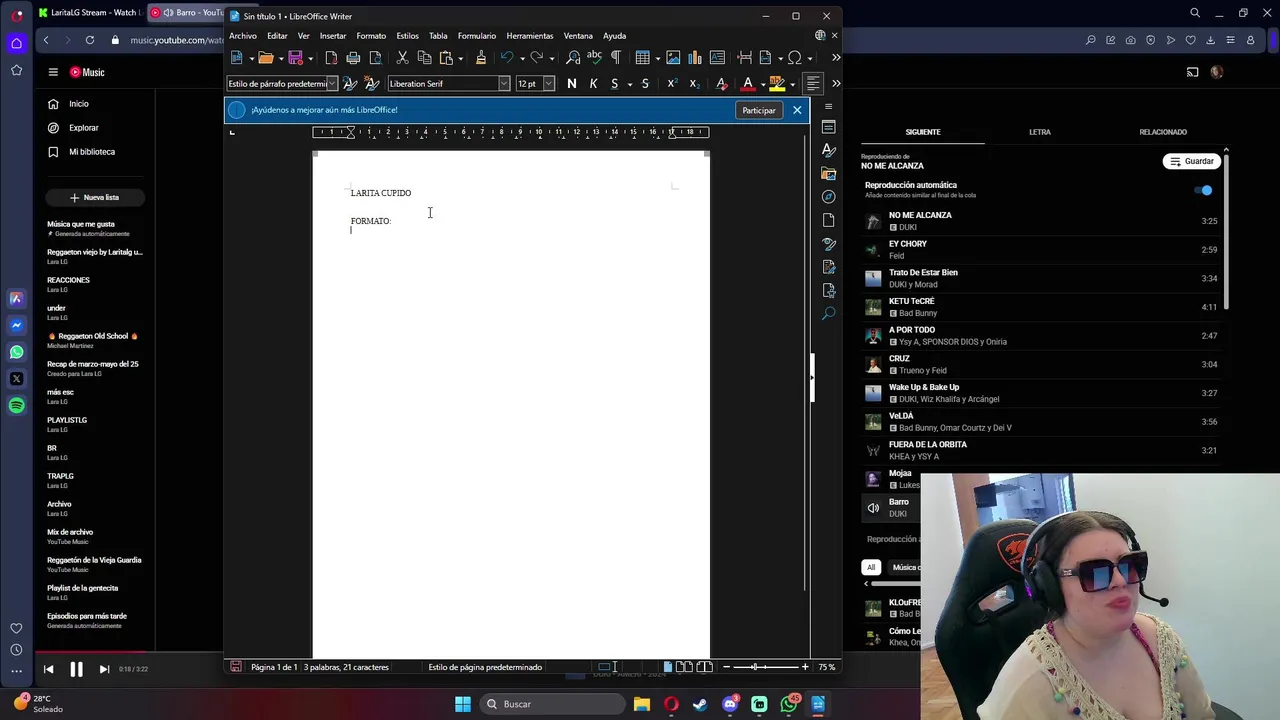This screenshot has height=720, width=1280.
Task: Click Nueva lista in YouTube Music sidebar
Action: click(94, 198)
